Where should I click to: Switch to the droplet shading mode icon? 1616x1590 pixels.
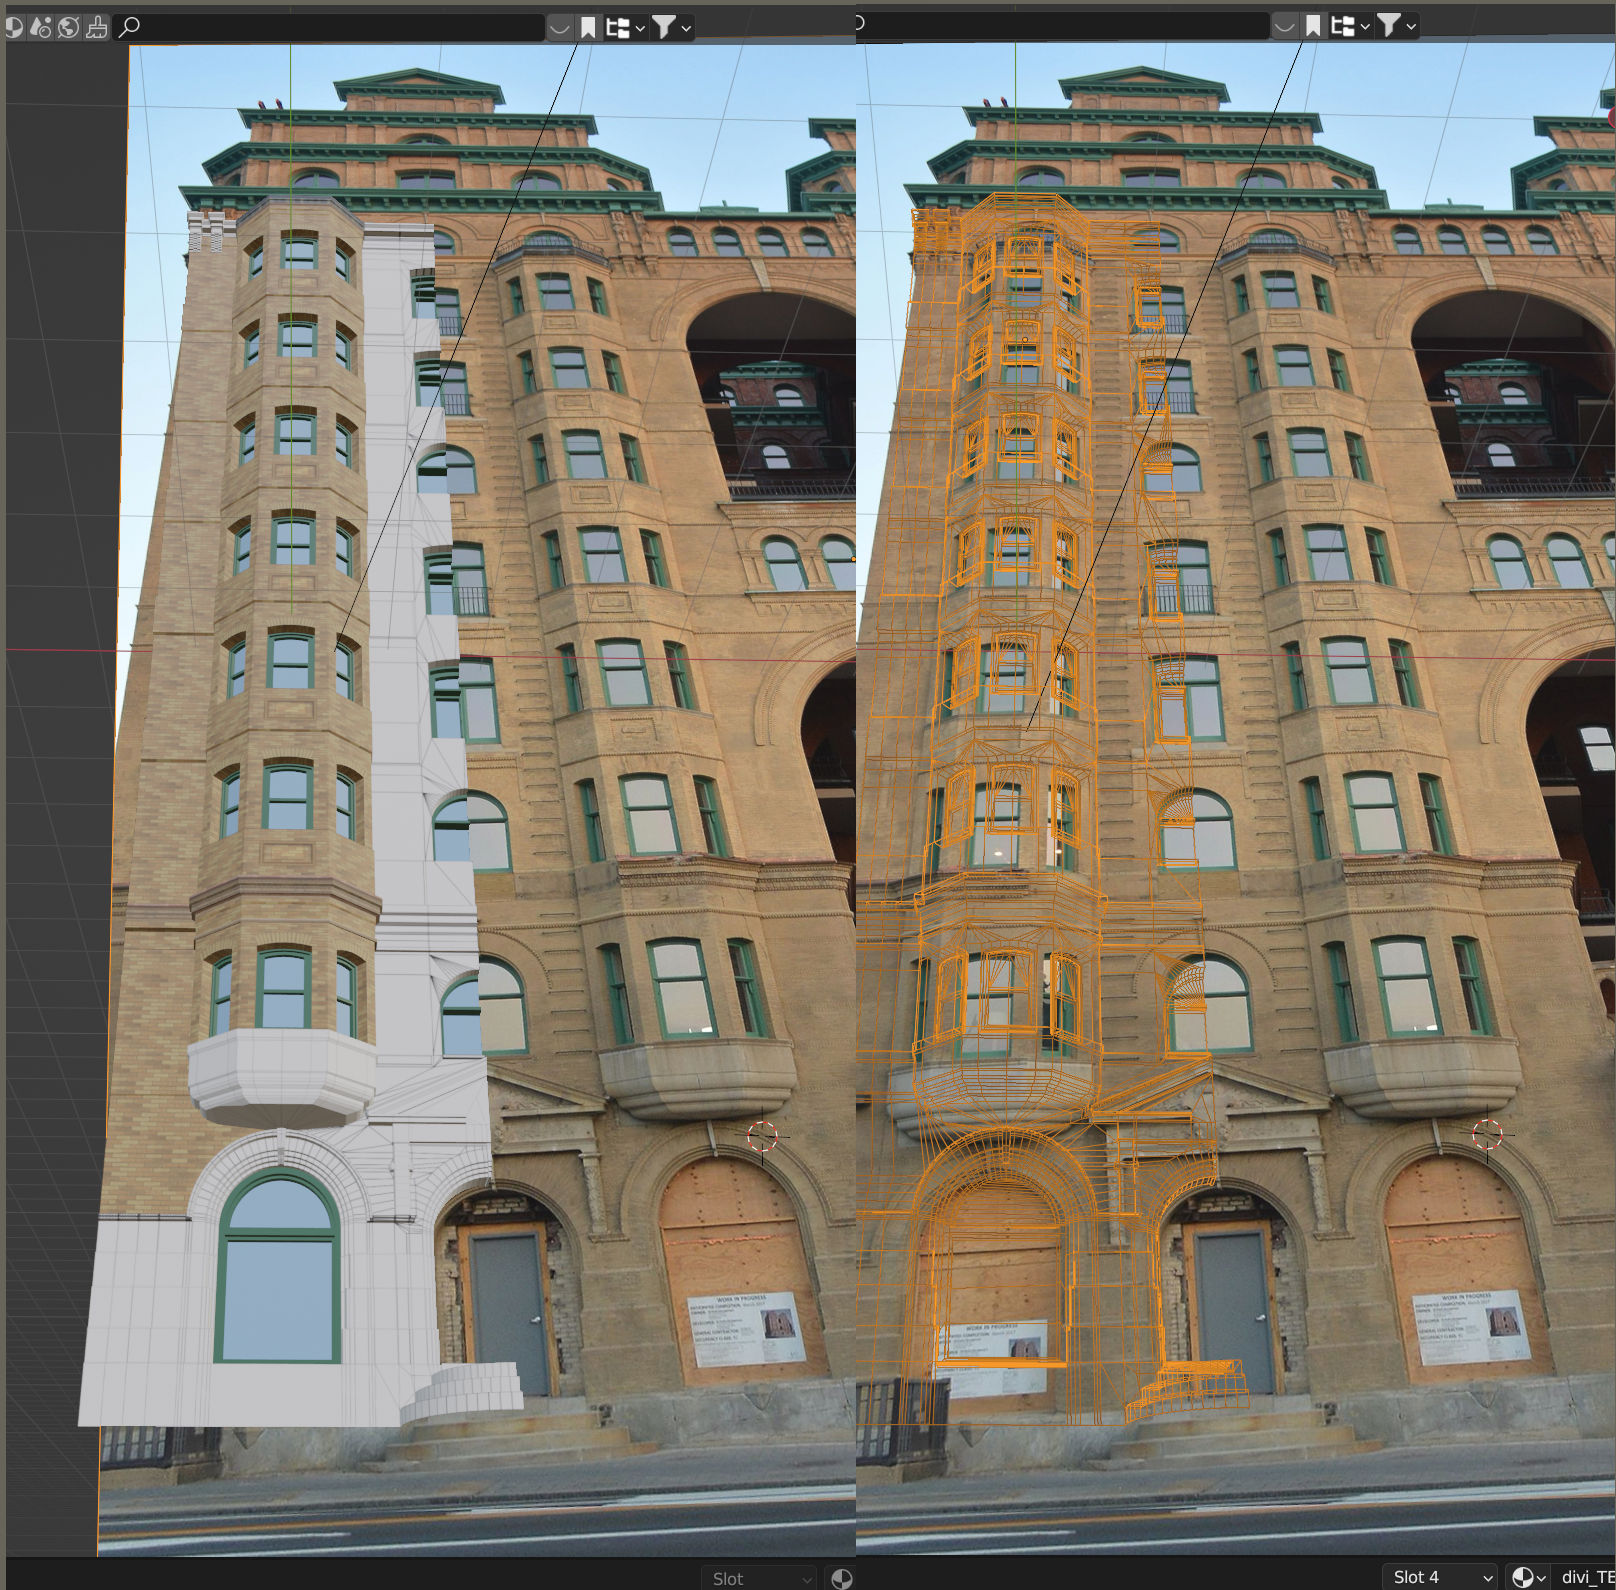40,27
